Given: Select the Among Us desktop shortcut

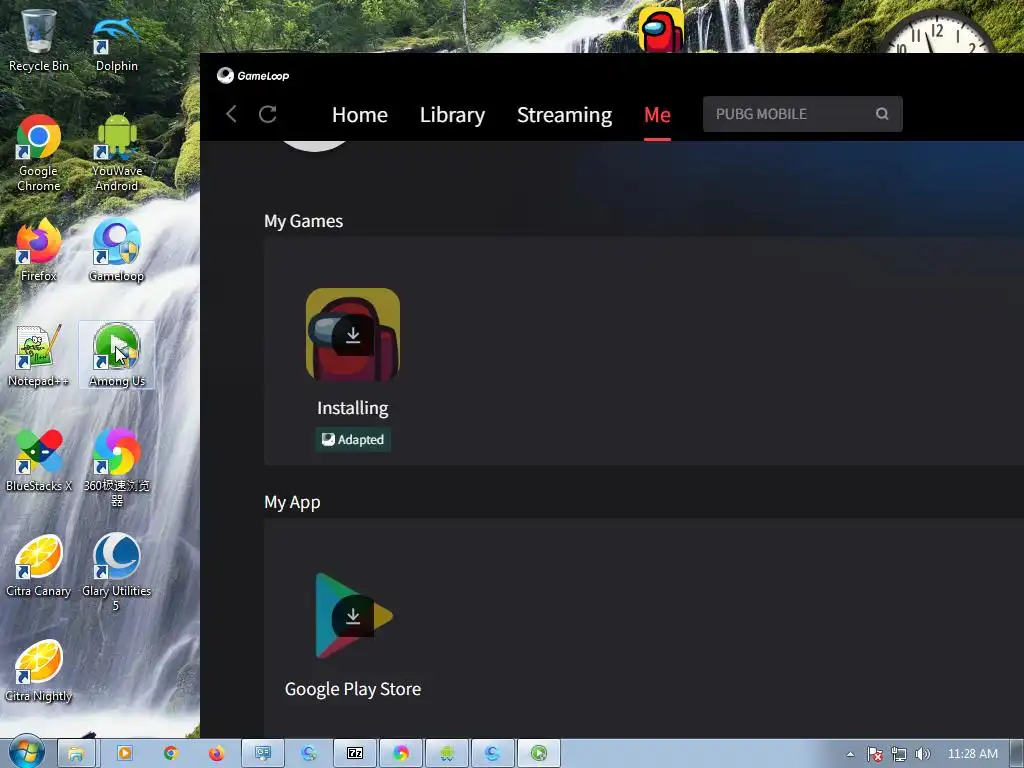Looking at the screenshot, I should pyautogui.click(x=117, y=356).
